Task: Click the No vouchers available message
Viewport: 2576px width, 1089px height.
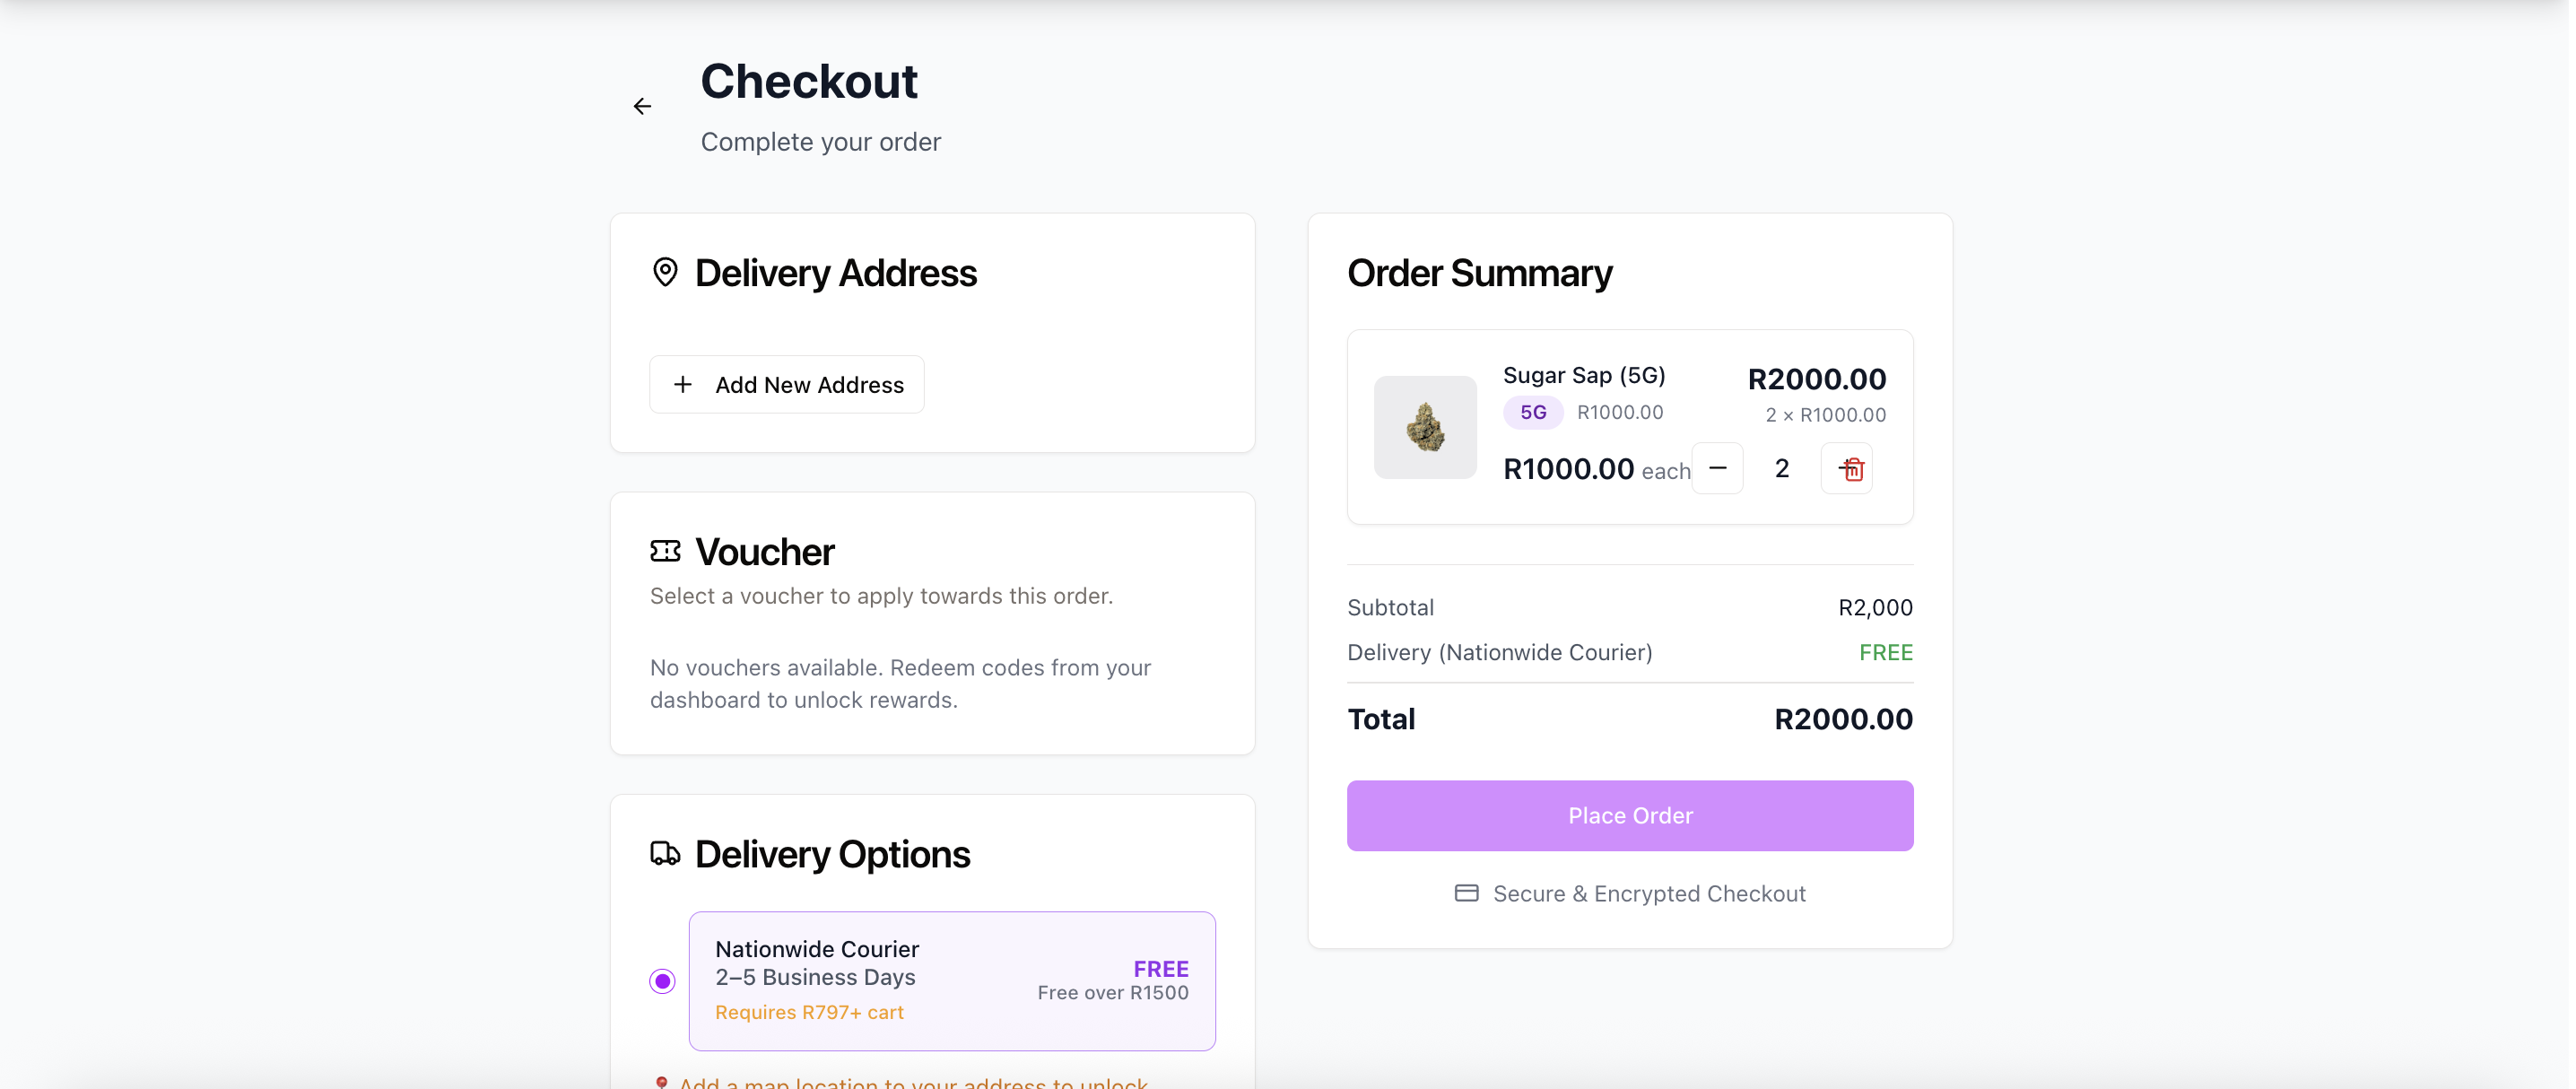Action: coord(900,683)
